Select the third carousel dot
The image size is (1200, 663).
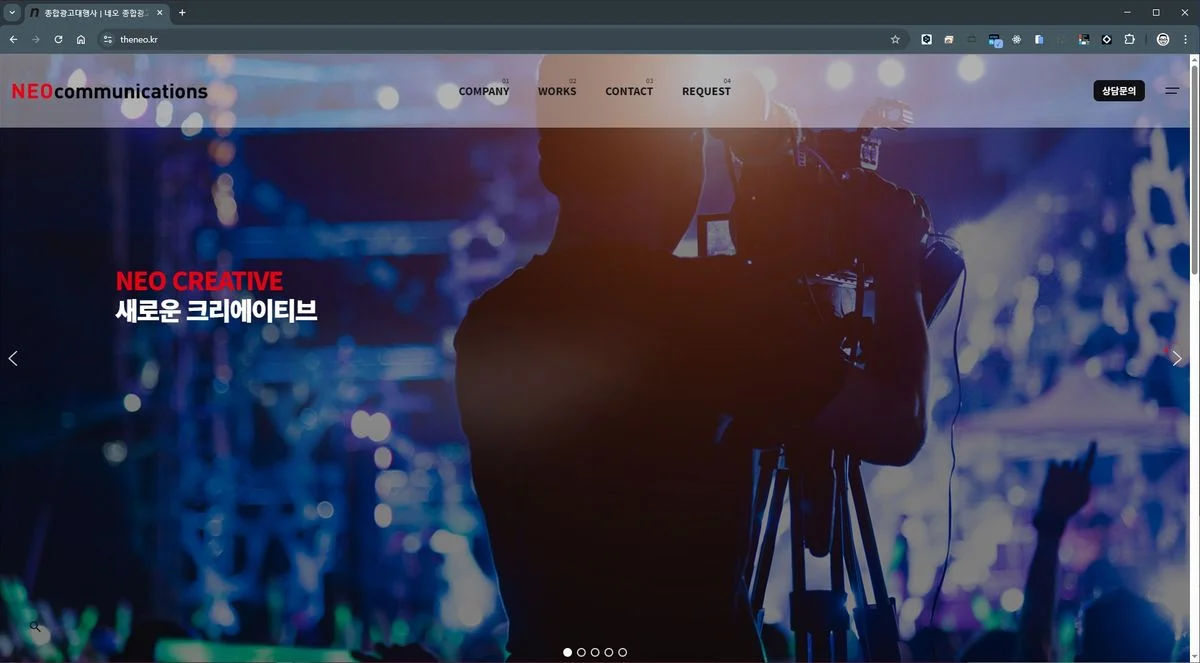tap(595, 651)
